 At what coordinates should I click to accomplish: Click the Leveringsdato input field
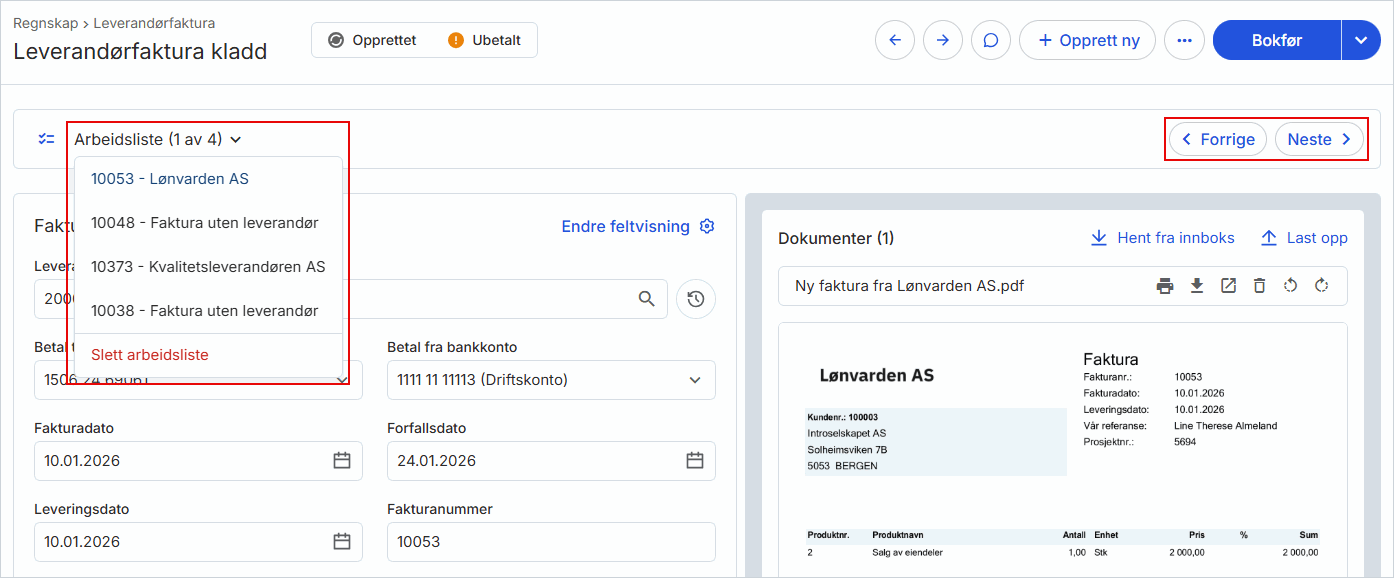pos(198,542)
